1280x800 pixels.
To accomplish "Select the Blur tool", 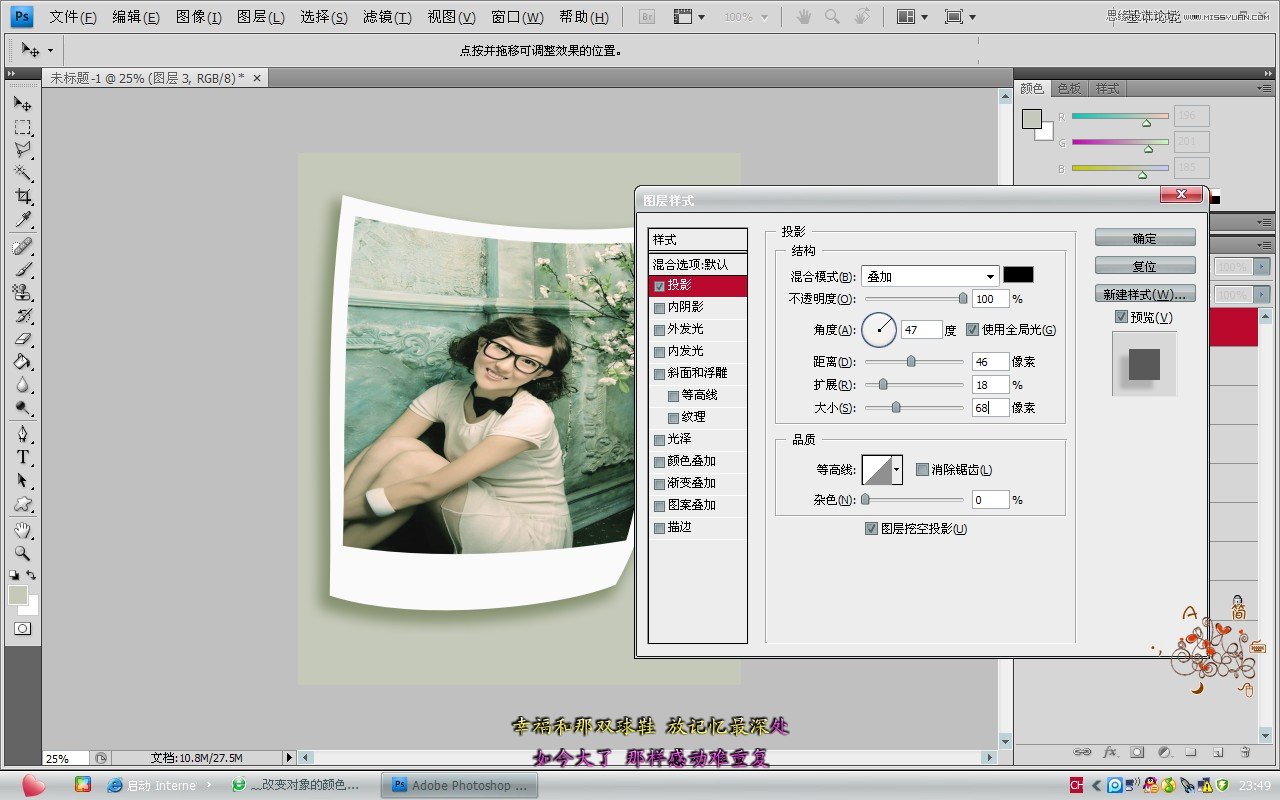I will [x=22, y=384].
